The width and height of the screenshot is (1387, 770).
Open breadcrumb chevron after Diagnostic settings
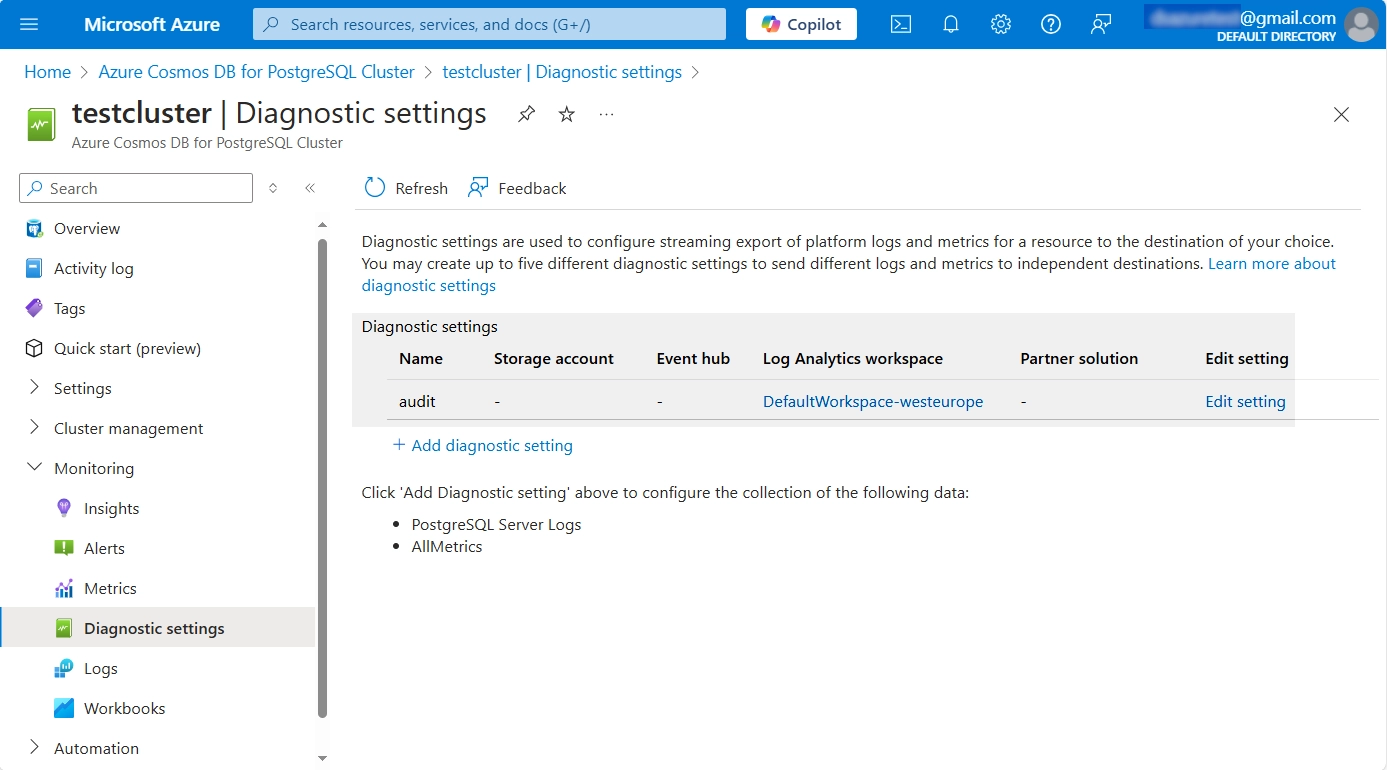point(696,72)
